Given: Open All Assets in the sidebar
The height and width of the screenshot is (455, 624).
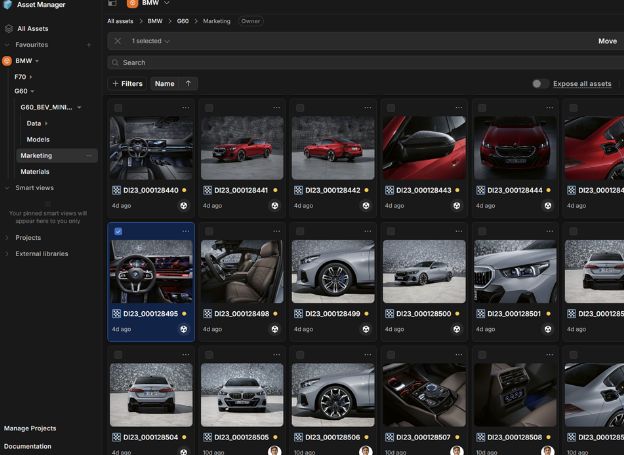Looking at the screenshot, I should tap(33, 29).
